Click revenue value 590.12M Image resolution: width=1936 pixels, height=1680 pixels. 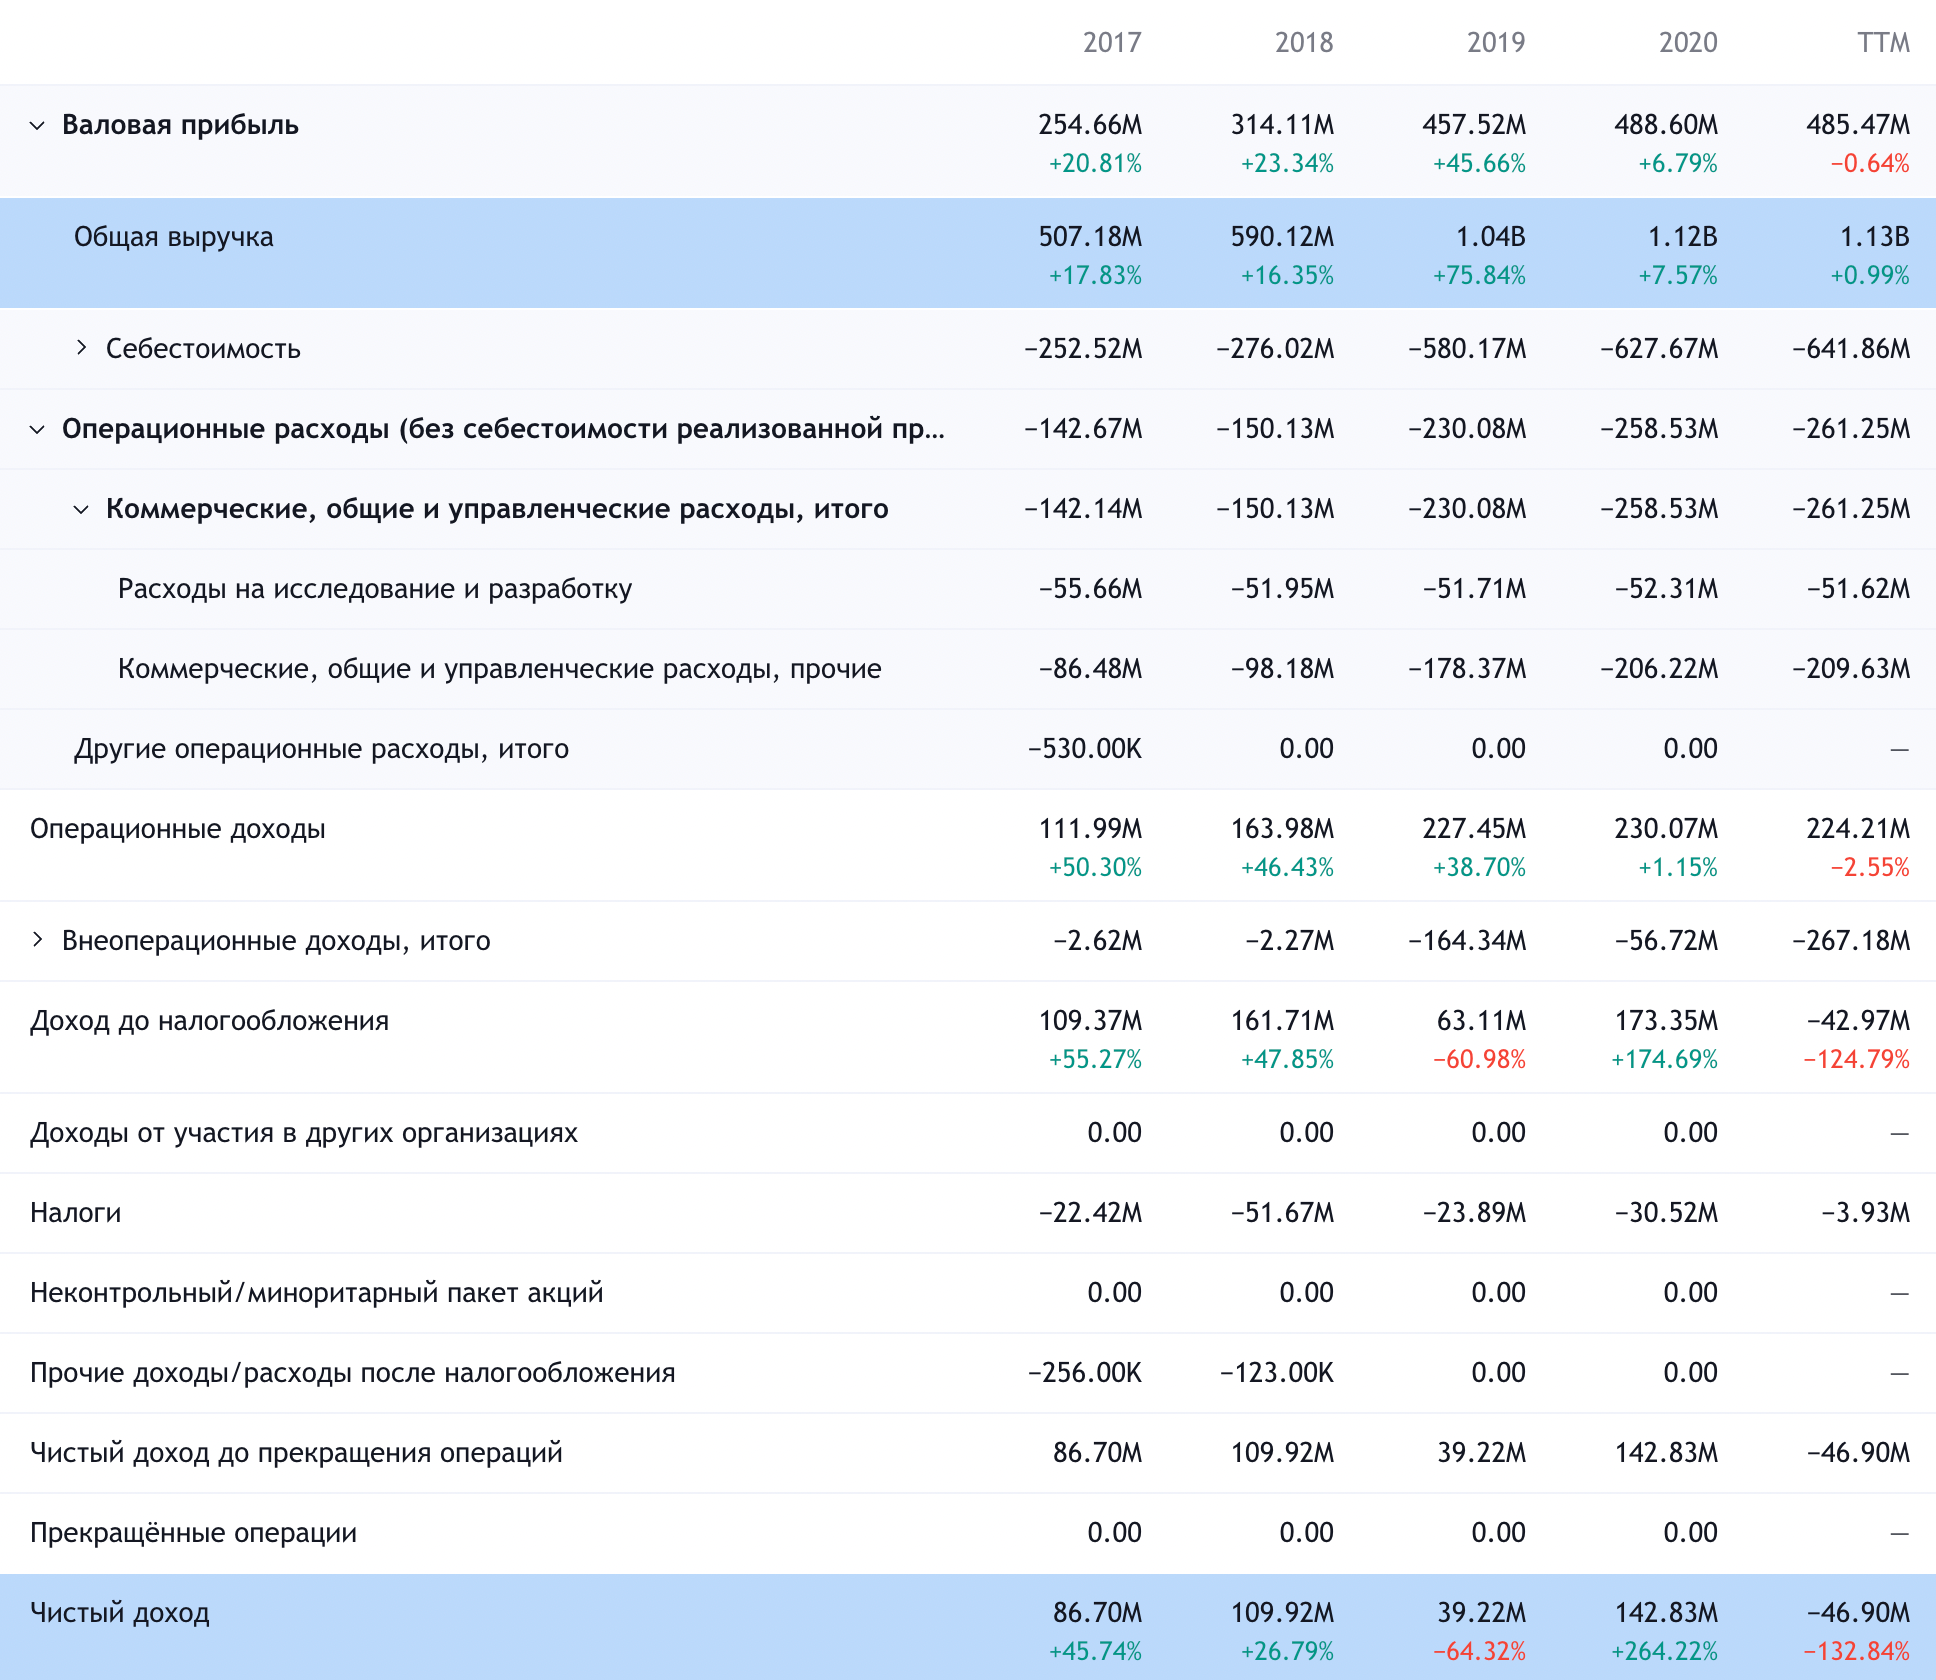point(1282,237)
